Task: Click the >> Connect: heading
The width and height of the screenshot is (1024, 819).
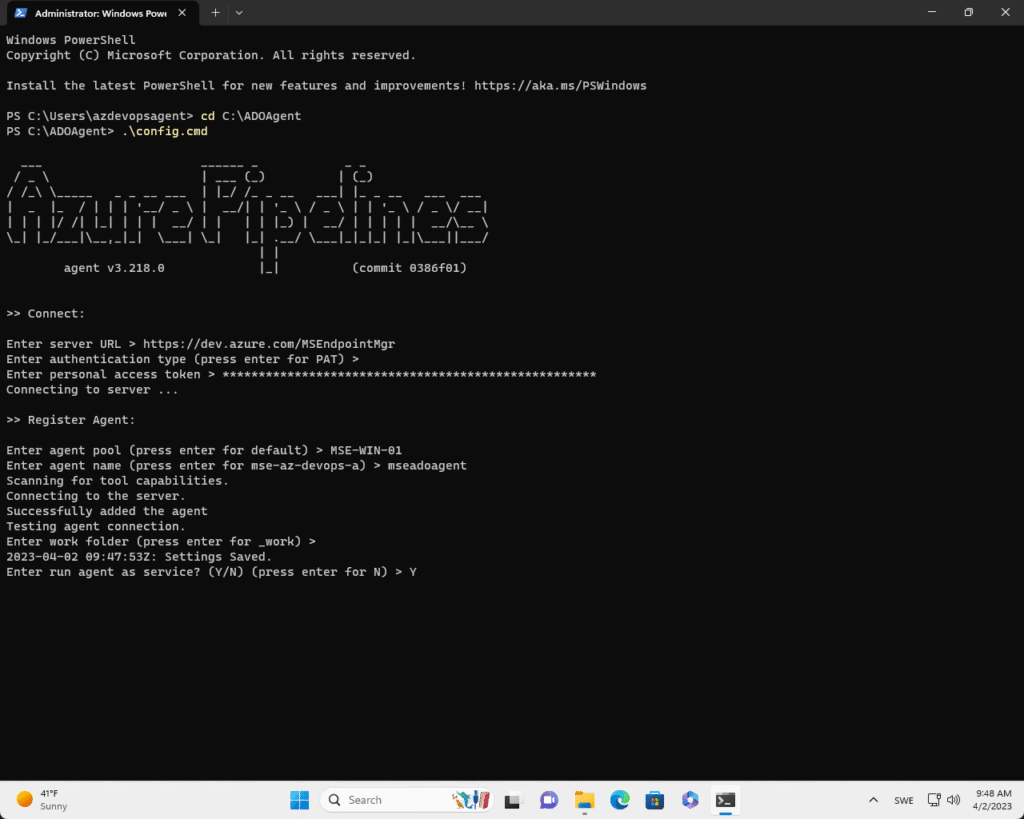Action: 46,313
